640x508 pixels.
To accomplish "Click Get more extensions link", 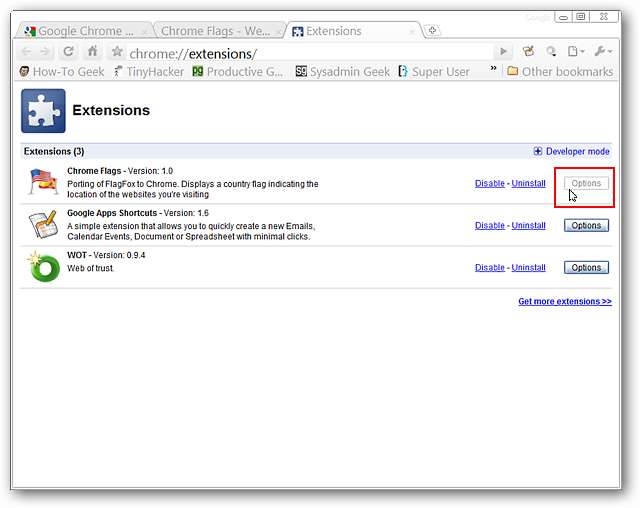I will [x=564, y=301].
